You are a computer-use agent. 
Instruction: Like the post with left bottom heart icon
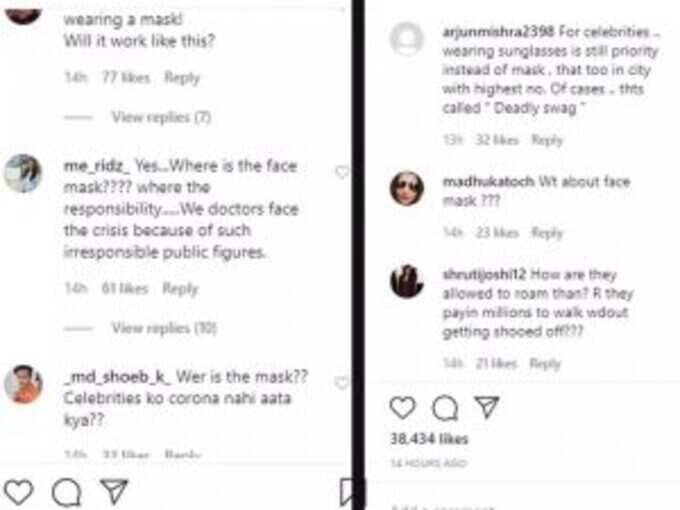(19, 492)
